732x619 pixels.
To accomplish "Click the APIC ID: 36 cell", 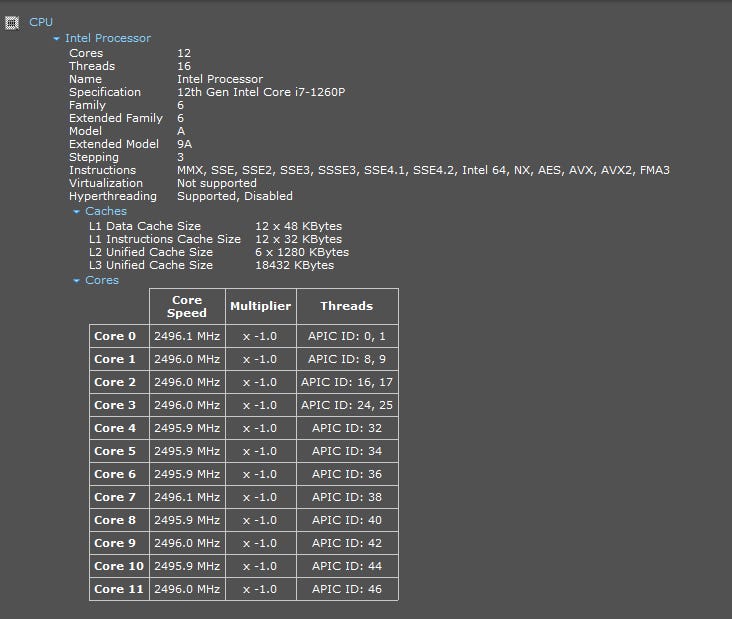I will click(x=347, y=474).
